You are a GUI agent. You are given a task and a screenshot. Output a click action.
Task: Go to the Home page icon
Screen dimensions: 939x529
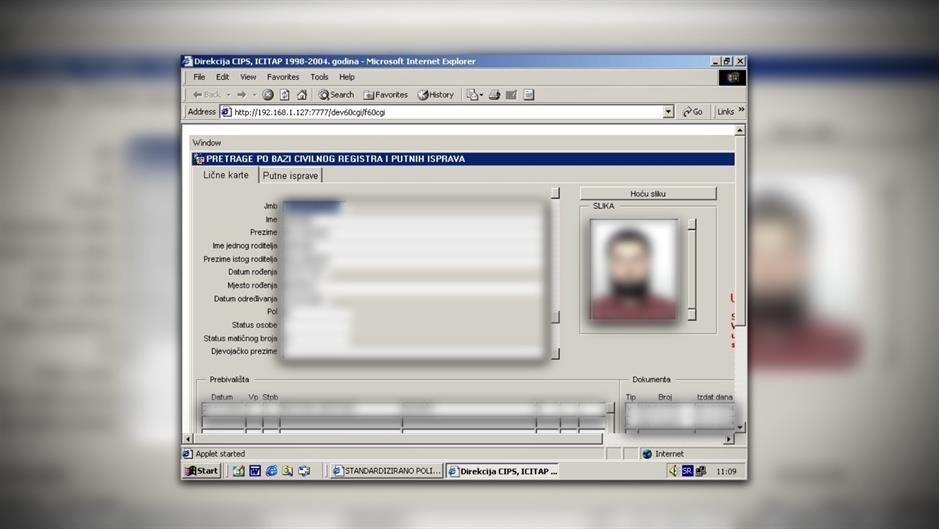(x=301, y=95)
